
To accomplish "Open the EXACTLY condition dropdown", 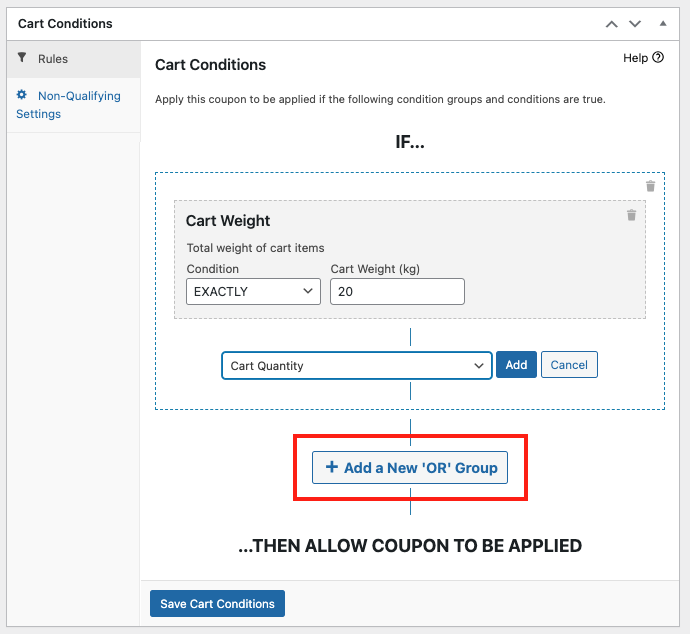I will click(x=253, y=291).
